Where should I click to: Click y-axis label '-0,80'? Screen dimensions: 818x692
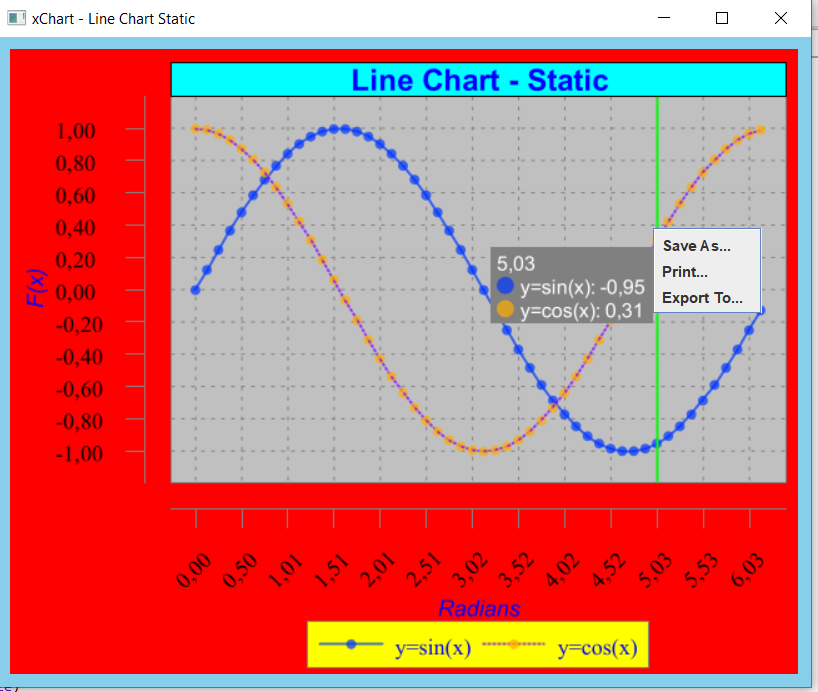79,422
